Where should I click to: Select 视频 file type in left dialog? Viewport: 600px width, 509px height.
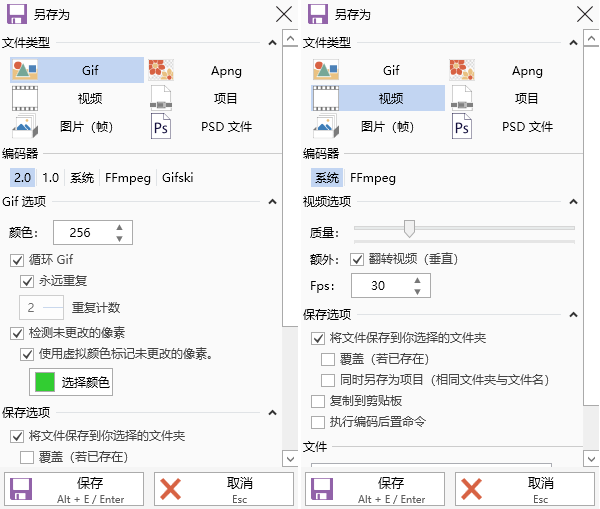pyautogui.click(x=77, y=98)
